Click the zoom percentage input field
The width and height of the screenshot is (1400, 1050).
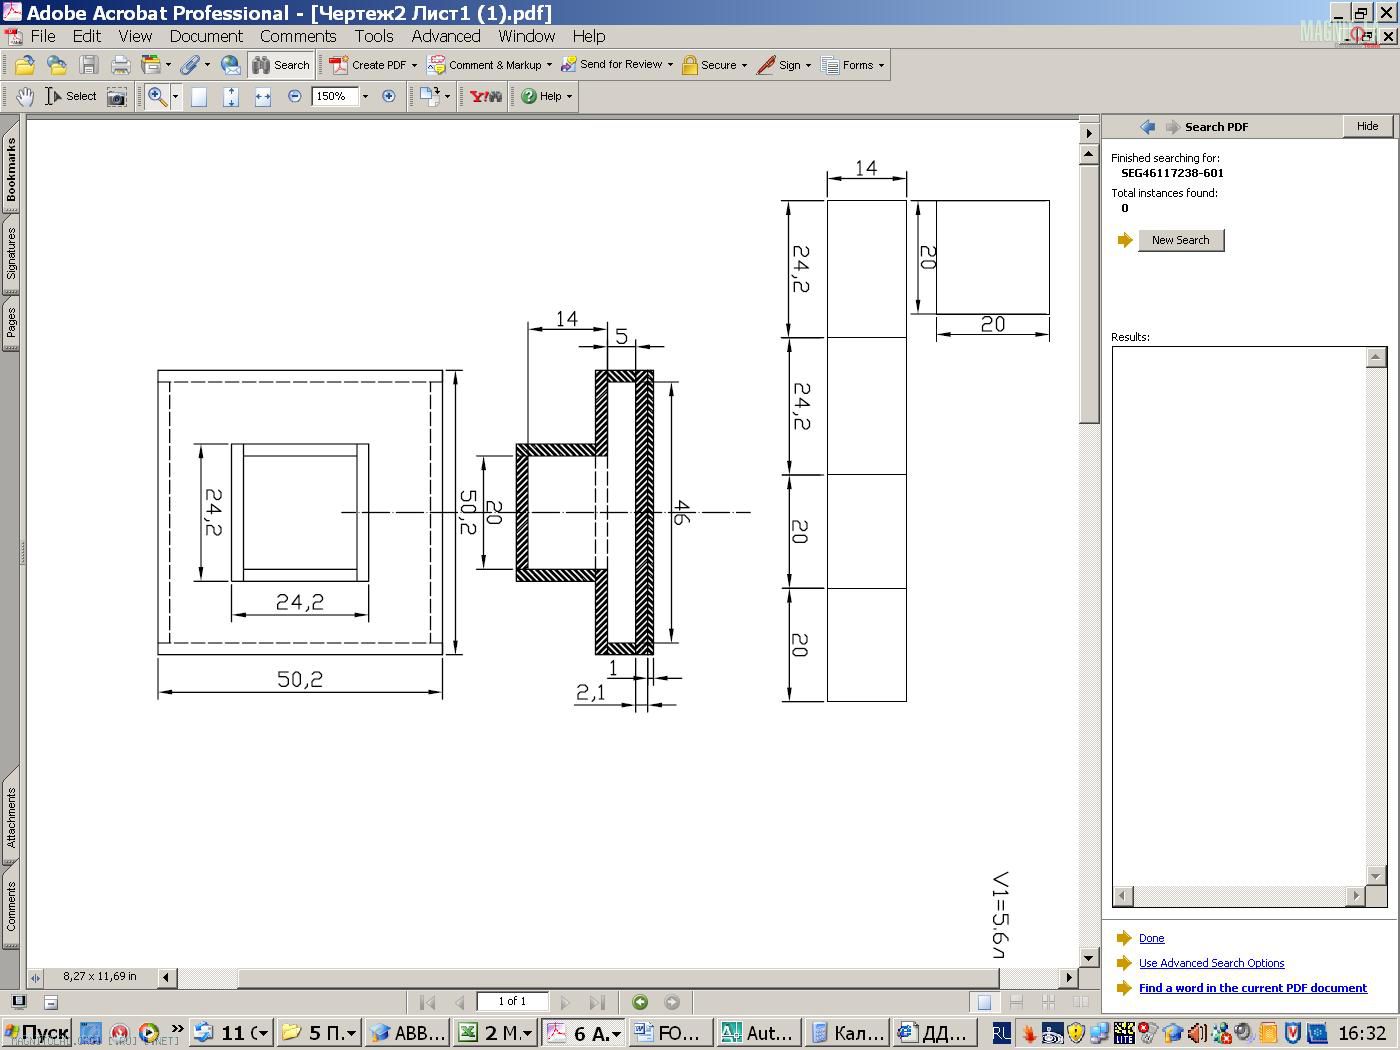tap(334, 97)
